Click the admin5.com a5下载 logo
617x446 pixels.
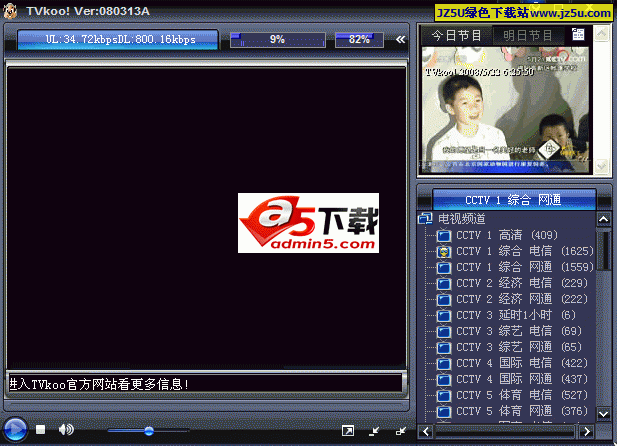click(x=308, y=223)
